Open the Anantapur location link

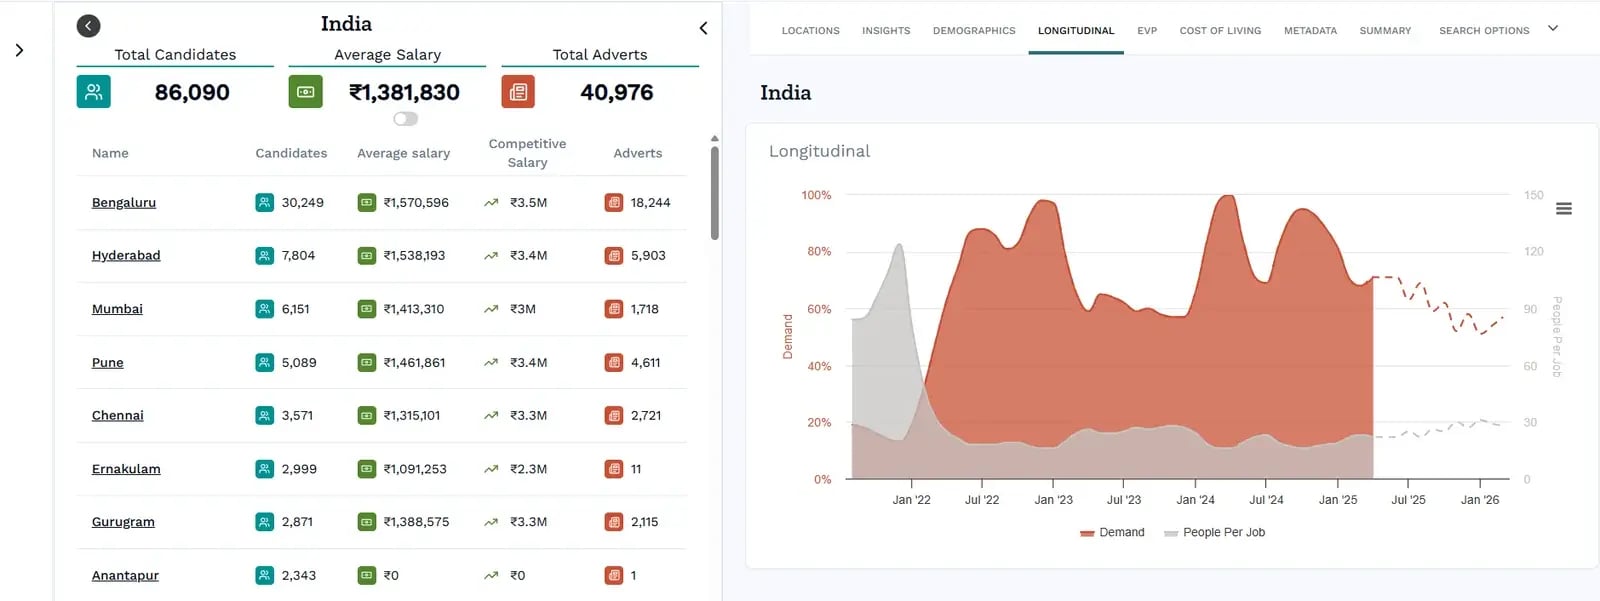[x=125, y=576]
